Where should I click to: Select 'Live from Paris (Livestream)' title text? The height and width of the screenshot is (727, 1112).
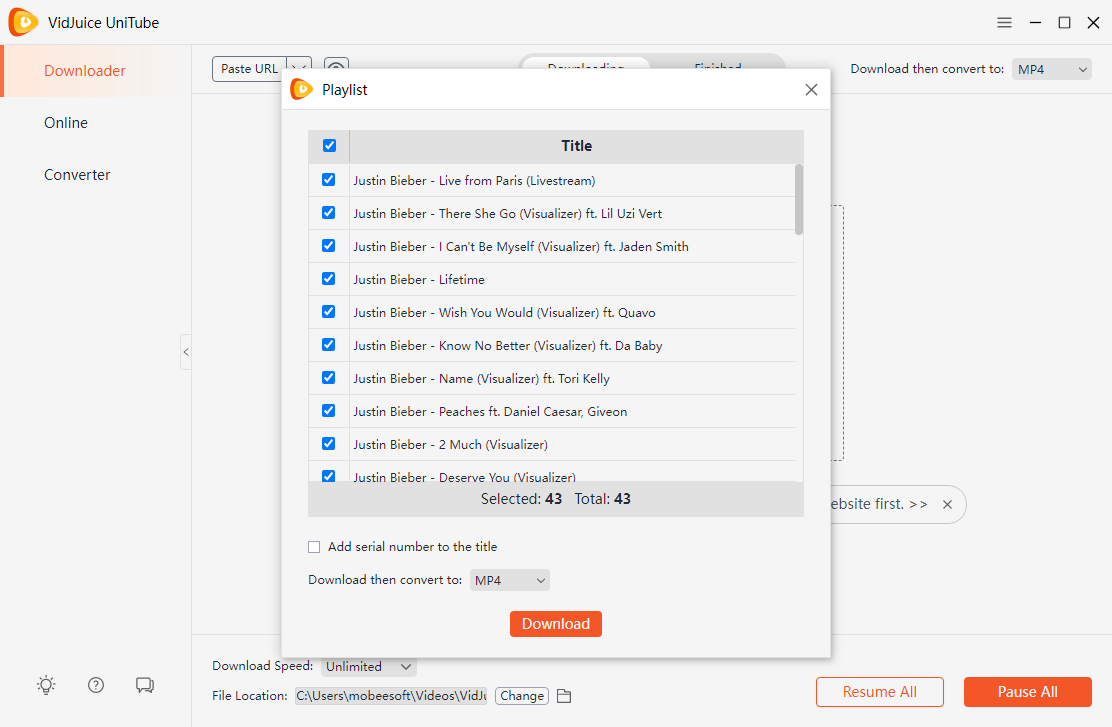click(x=474, y=181)
